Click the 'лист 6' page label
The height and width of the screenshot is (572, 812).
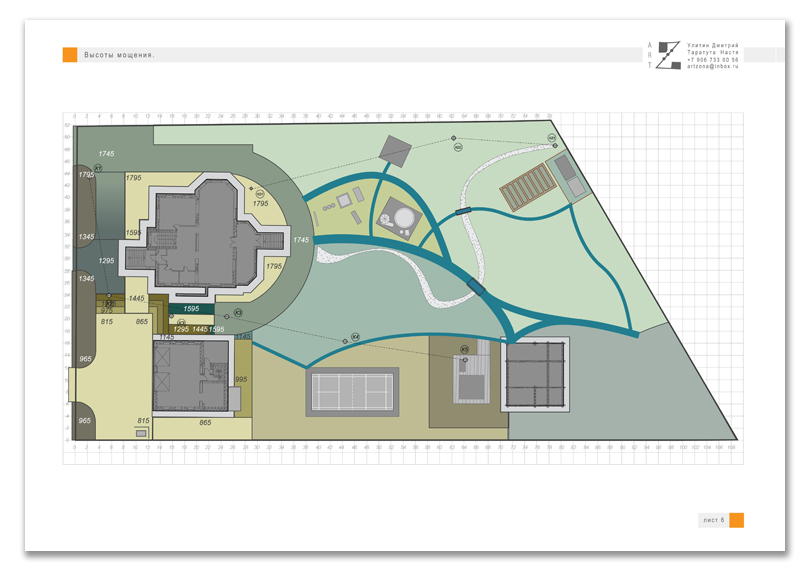coord(714,520)
